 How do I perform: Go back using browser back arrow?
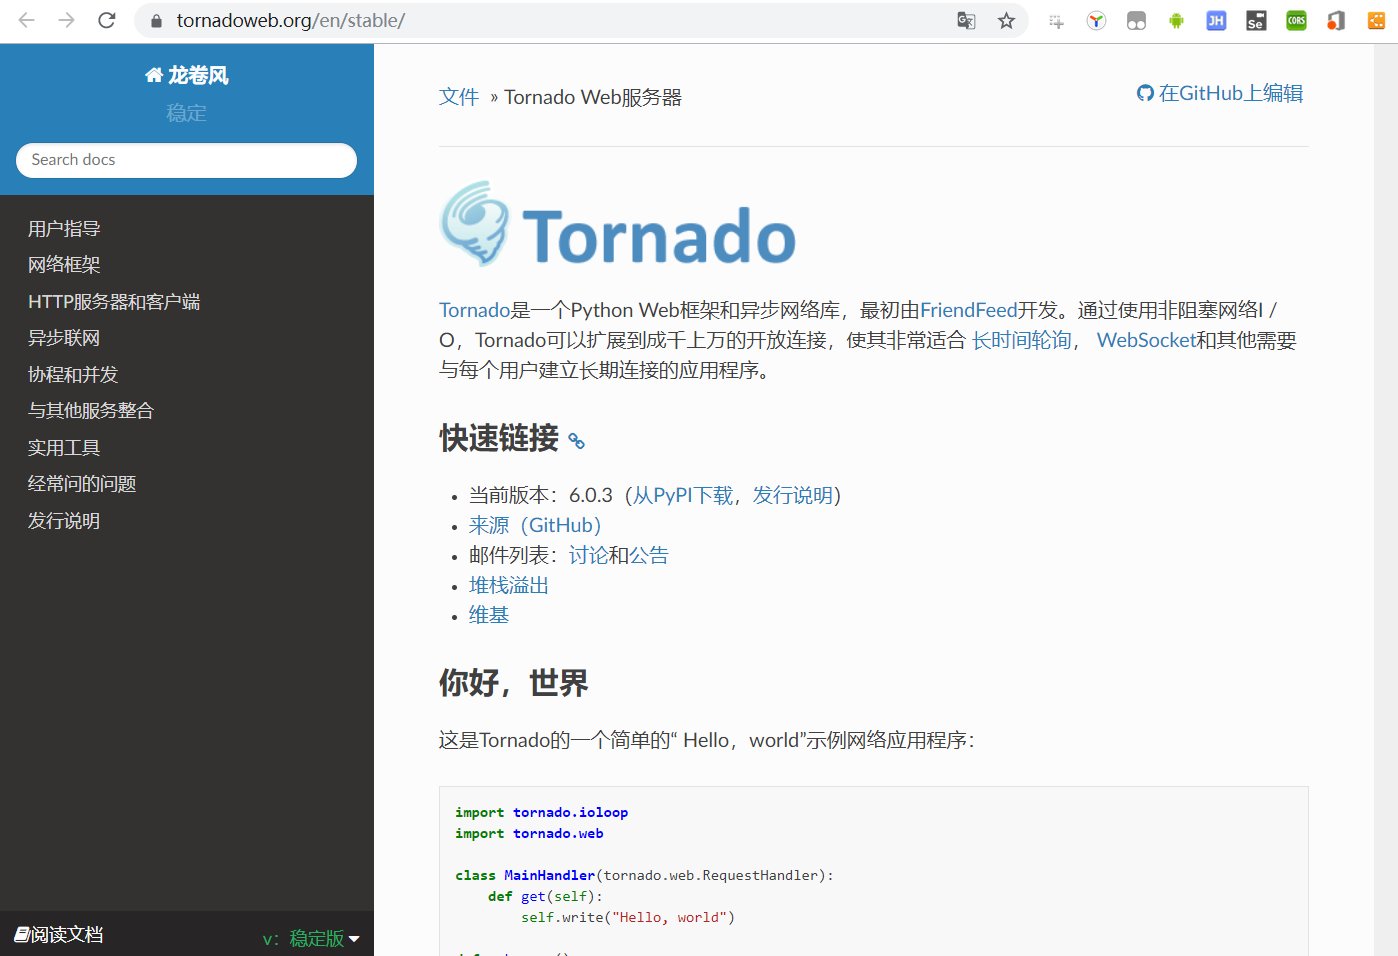pyautogui.click(x=27, y=20)
